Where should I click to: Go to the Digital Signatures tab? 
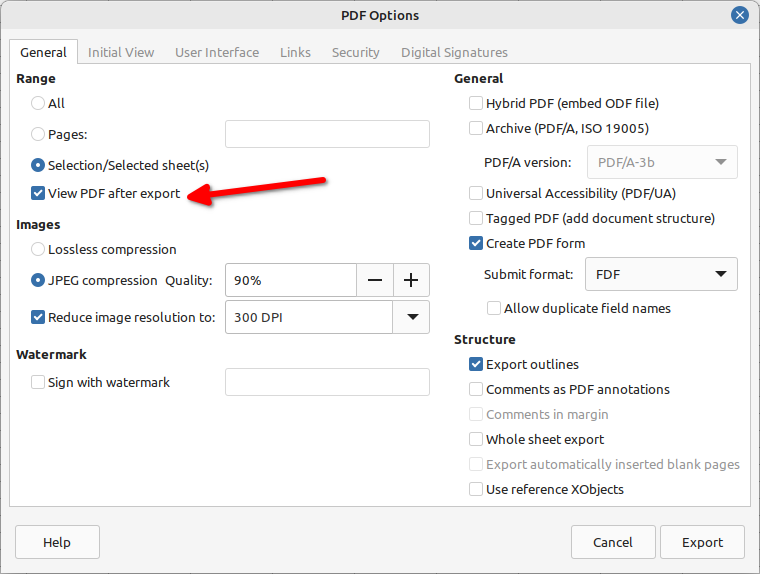454,52
